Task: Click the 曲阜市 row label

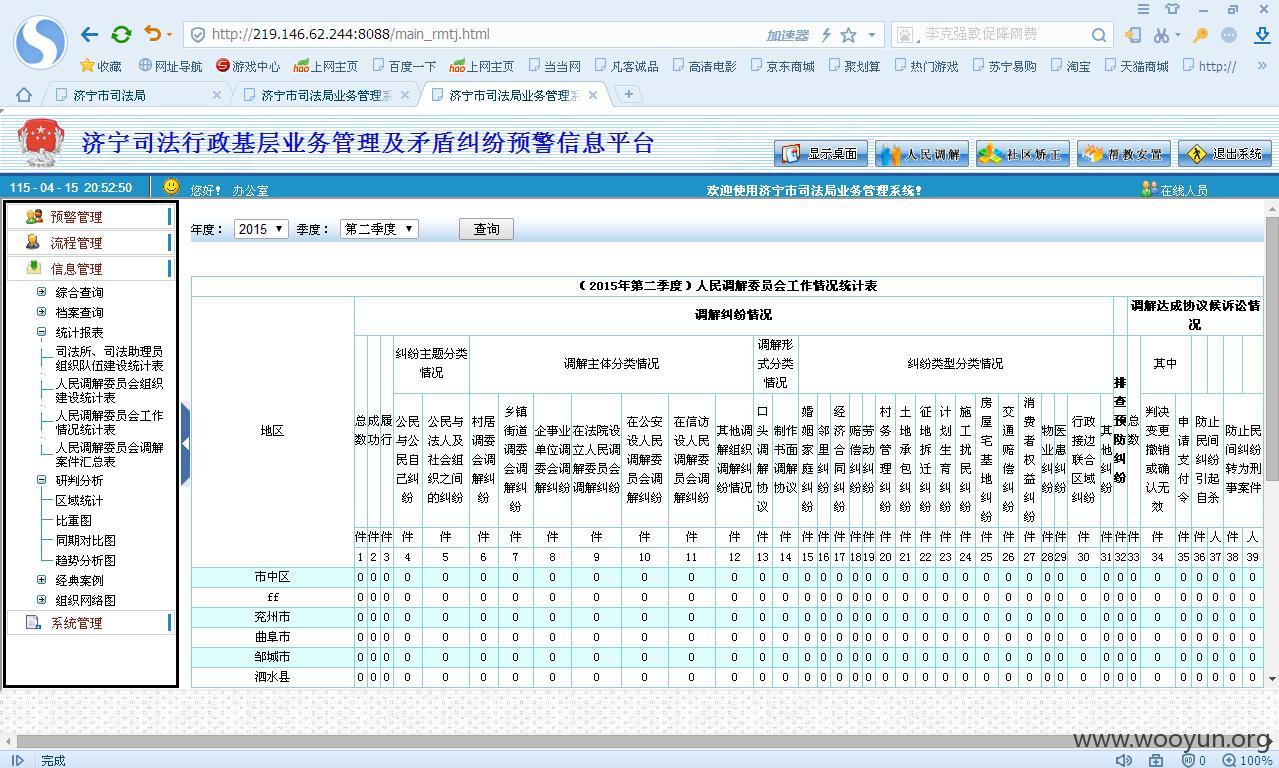Action: (272, 637)
